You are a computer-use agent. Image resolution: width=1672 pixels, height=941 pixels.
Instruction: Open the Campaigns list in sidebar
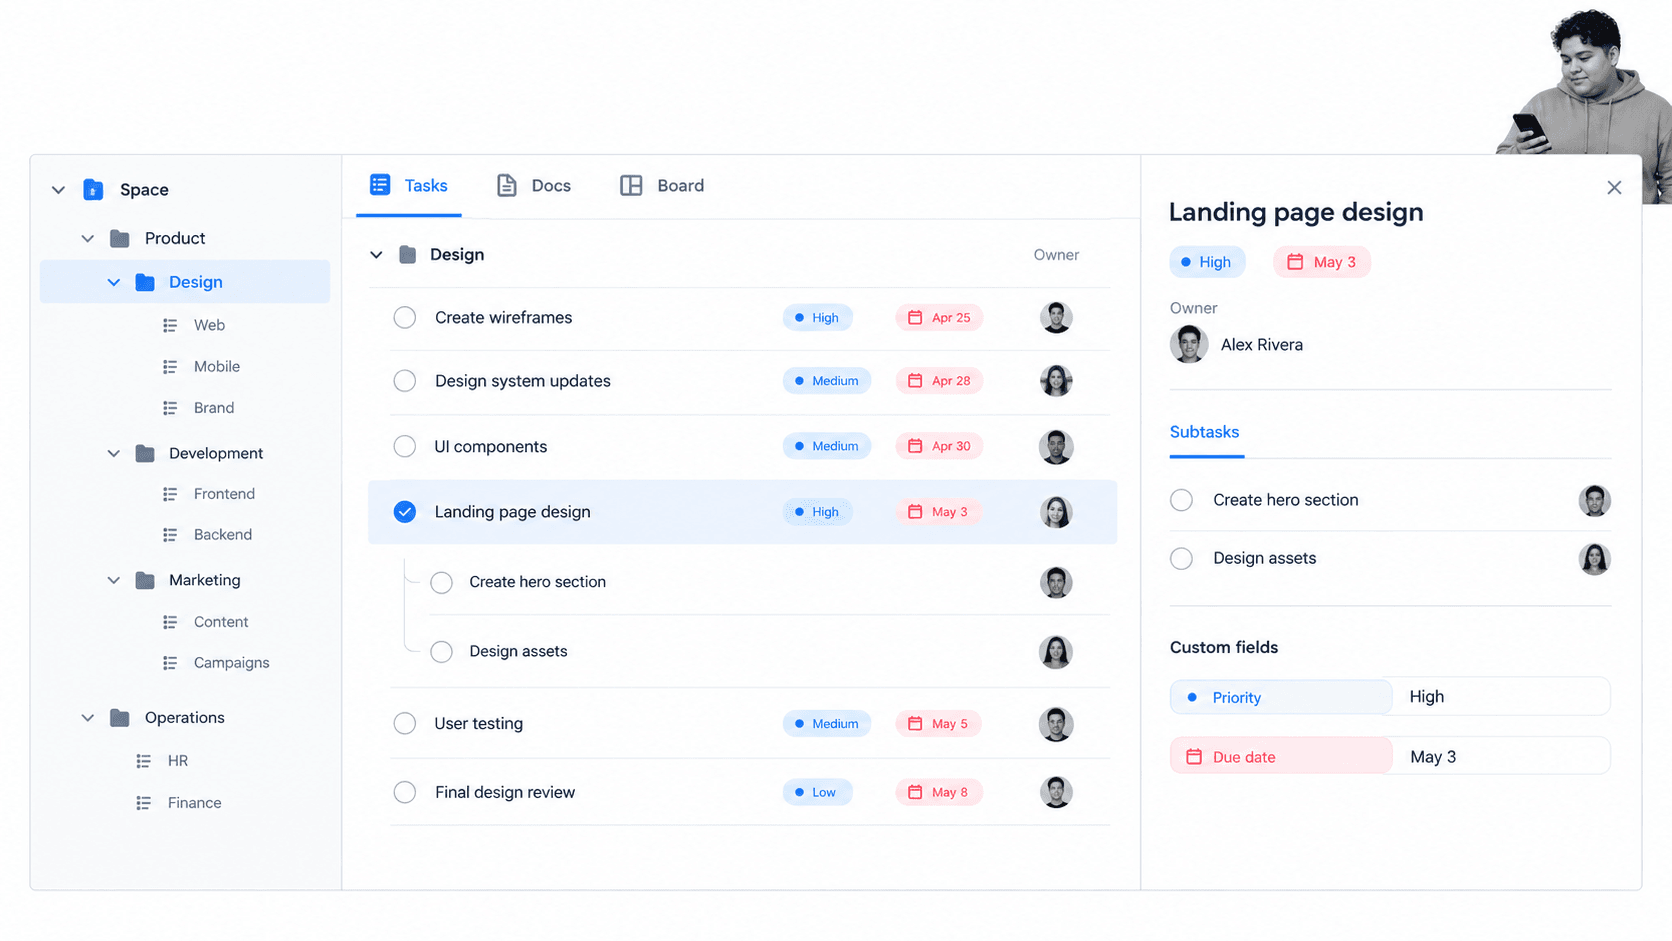tap(231, 663)
